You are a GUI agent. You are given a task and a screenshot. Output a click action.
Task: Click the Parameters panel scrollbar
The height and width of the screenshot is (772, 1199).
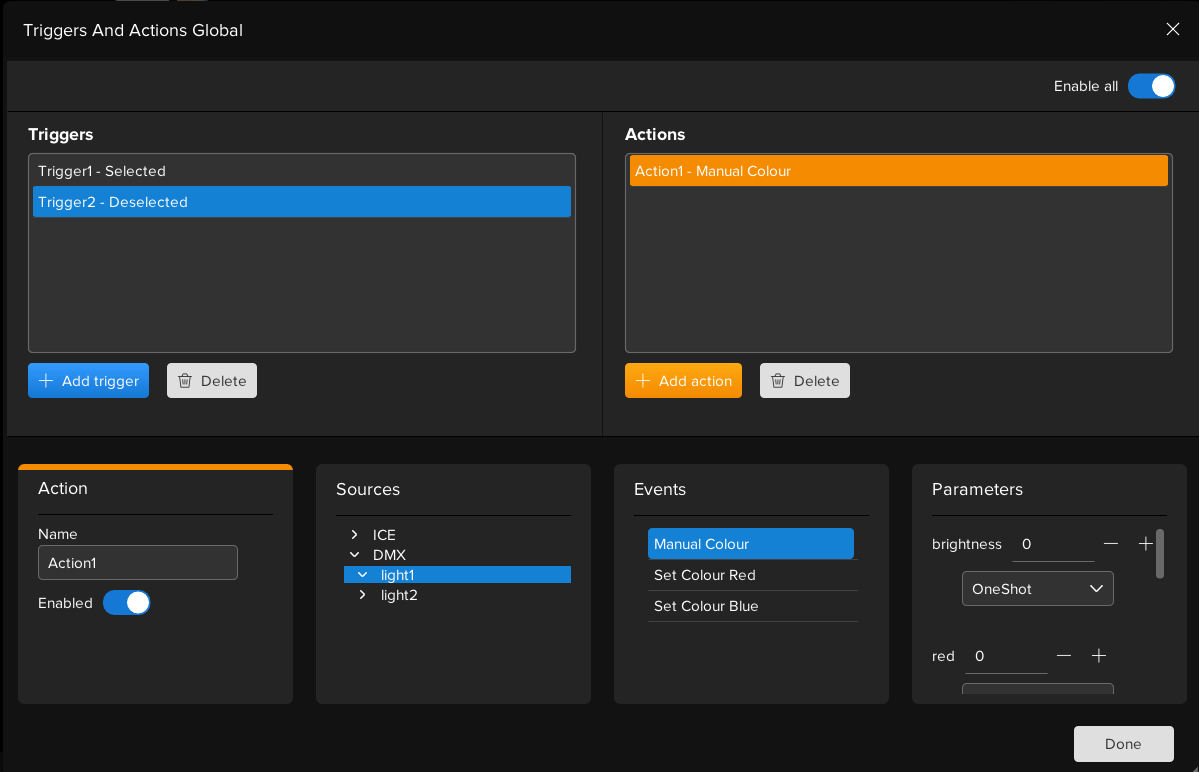click(x=1160, y=554)
